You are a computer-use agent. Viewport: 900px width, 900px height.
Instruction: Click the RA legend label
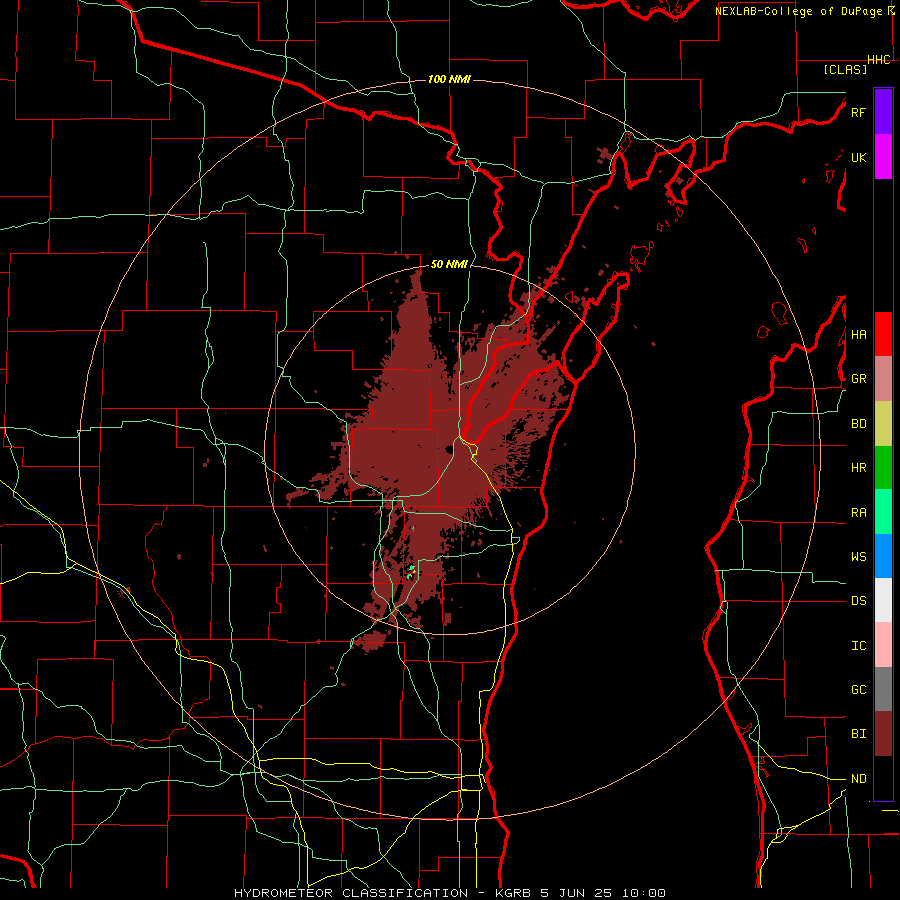click(x=858, y=513)
